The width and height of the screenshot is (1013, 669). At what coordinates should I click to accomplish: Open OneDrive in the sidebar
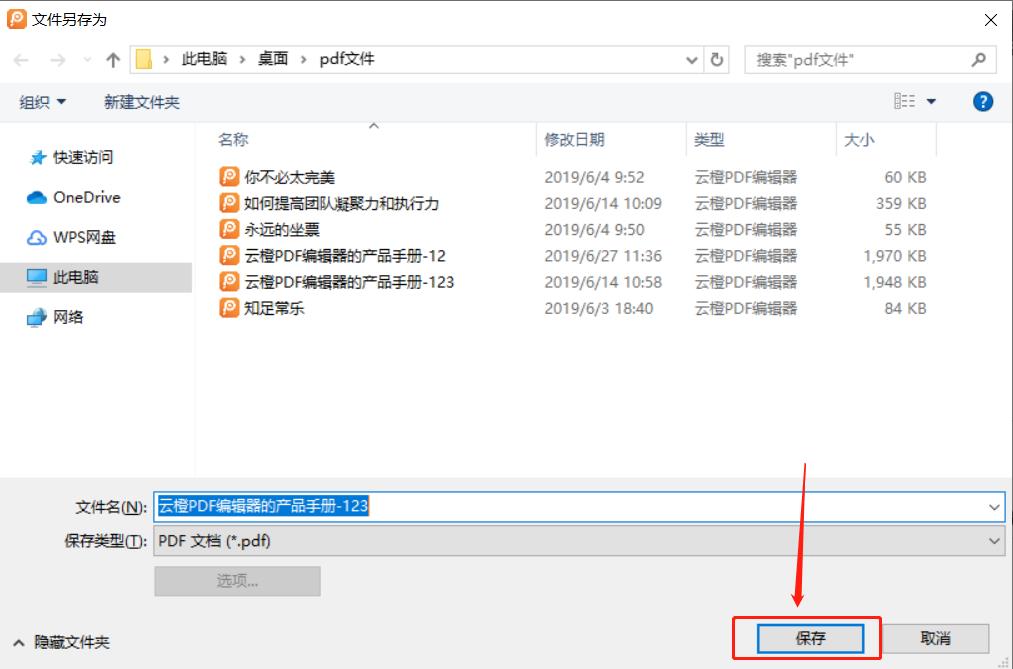[85, 197]
